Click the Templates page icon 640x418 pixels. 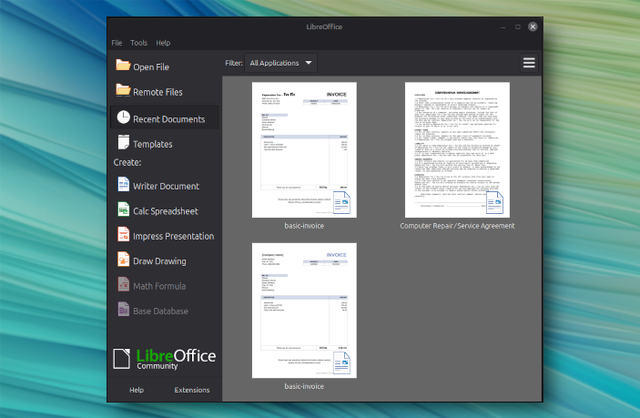[123, 142]
